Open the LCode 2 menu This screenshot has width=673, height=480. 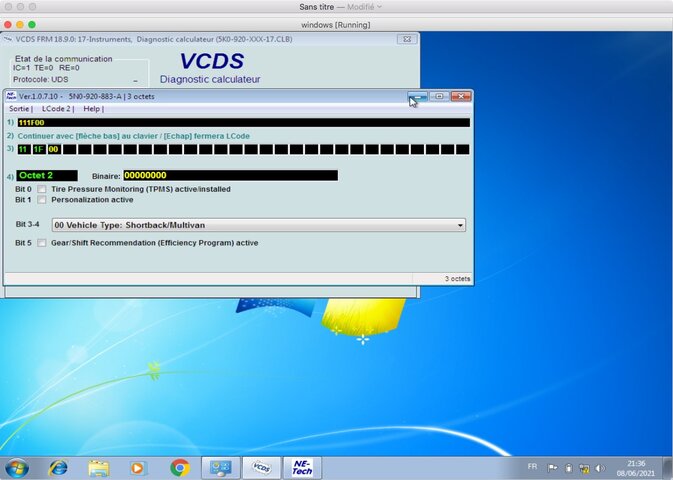point(56,109)
